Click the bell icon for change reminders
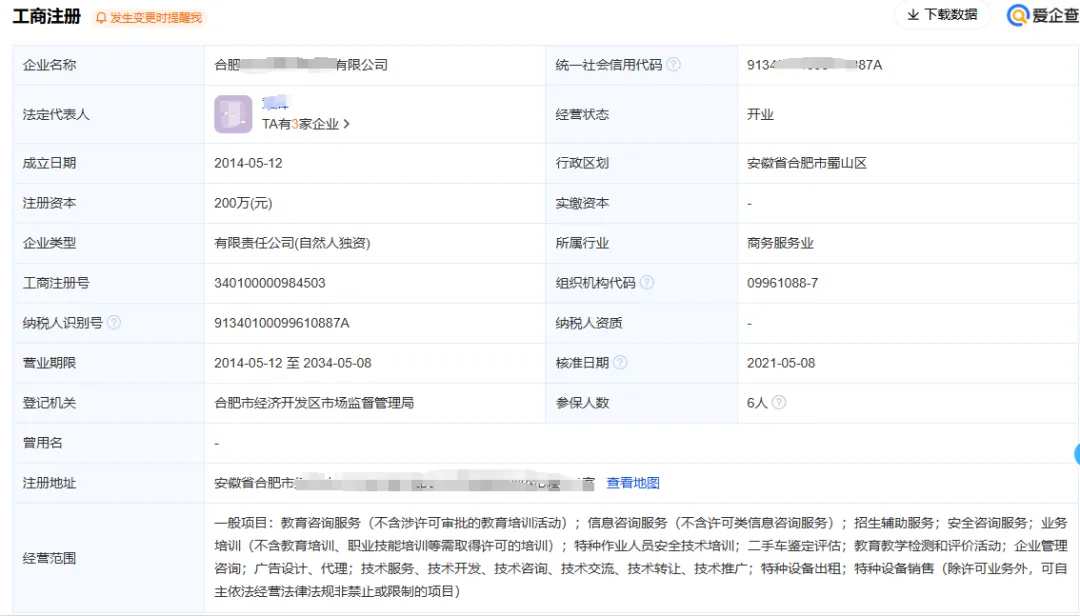 (101, 18)
